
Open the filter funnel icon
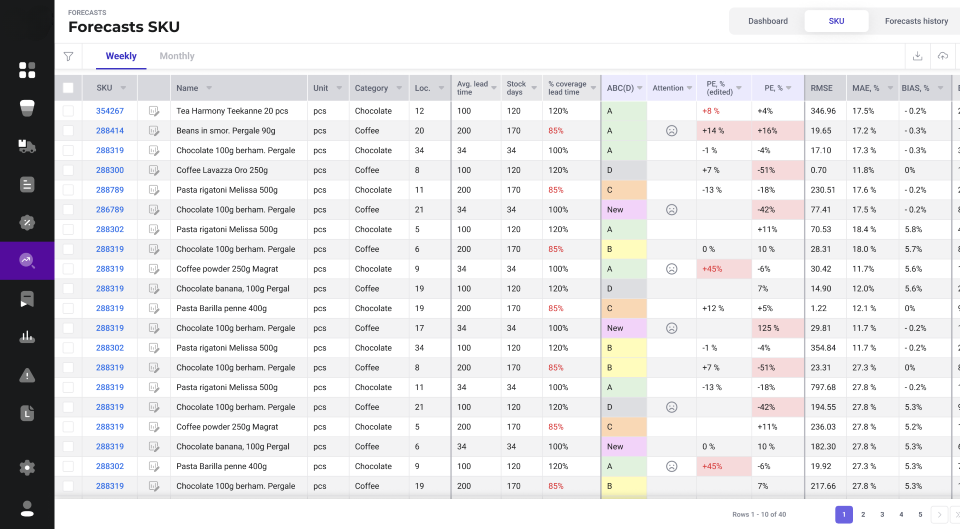[69, 56]
